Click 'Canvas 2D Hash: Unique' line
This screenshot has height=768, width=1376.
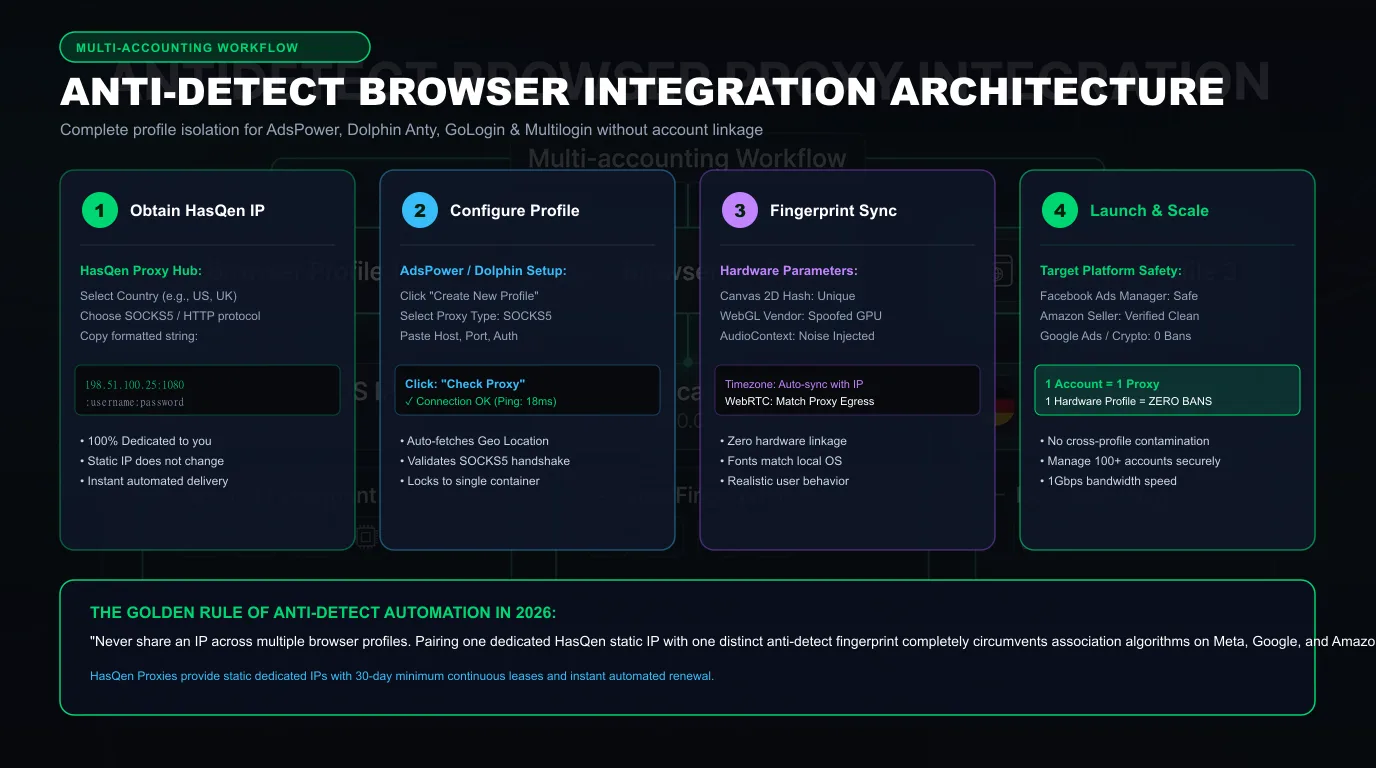pos(790,296)
